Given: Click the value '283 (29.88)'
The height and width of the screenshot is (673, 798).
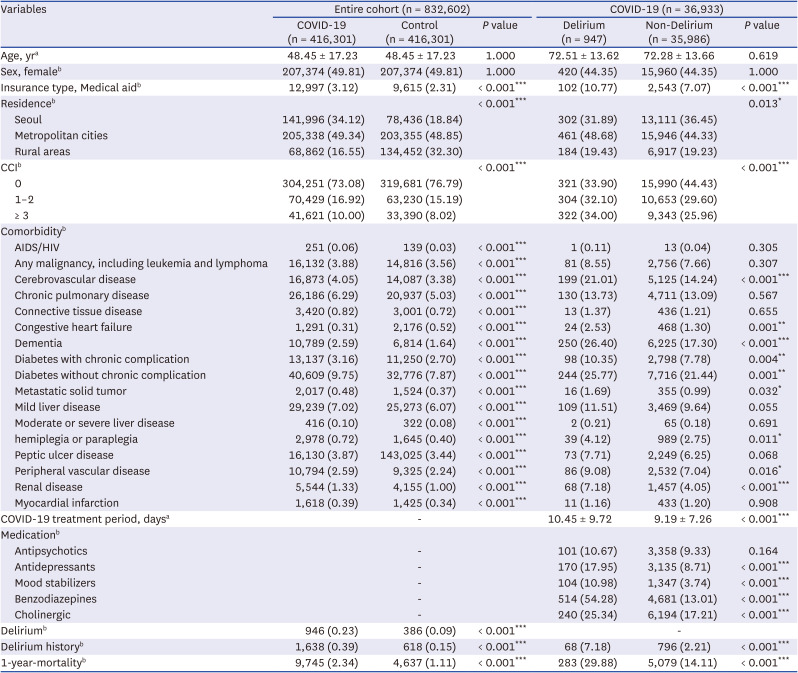Looking at the screenshot, I should coord(587,663).
